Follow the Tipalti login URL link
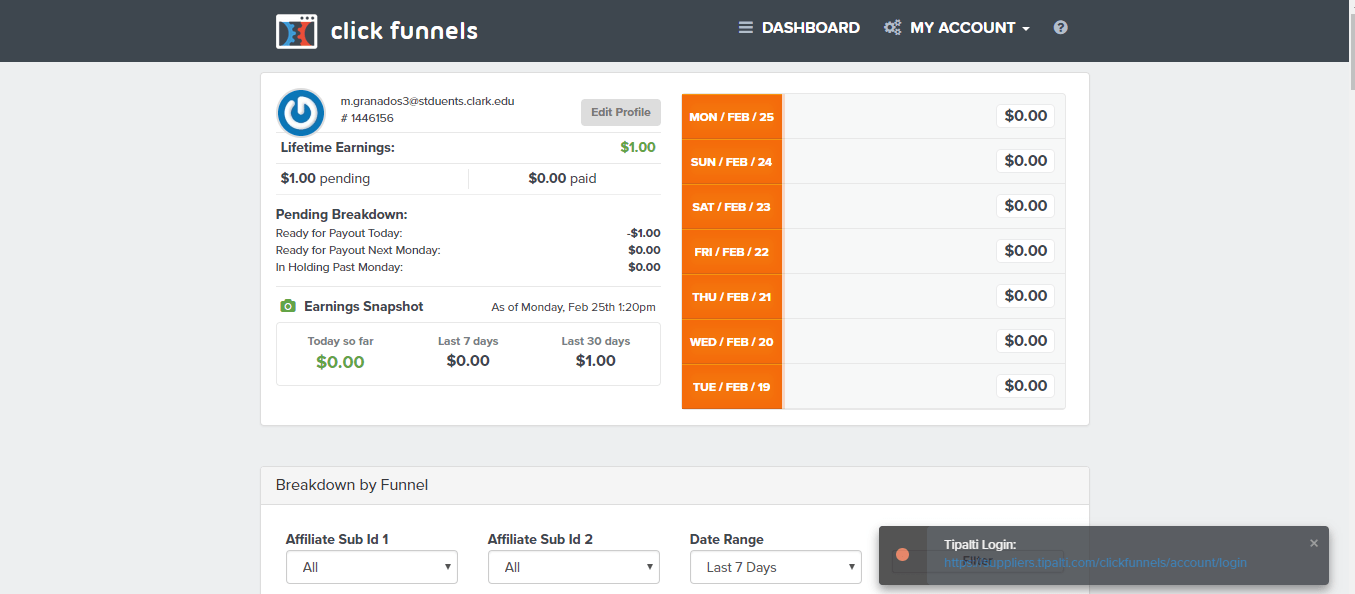Screen dimensions: 1355x594 1095,562
